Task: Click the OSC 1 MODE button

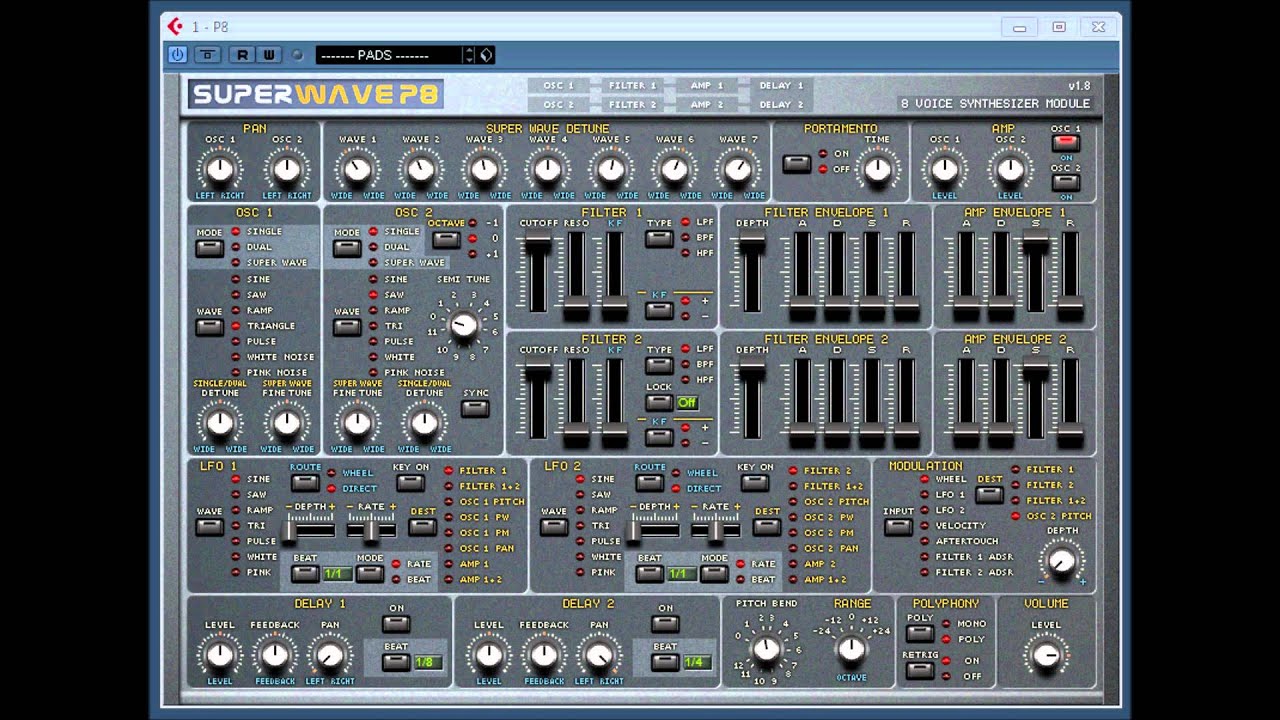Action: point(209,248)
